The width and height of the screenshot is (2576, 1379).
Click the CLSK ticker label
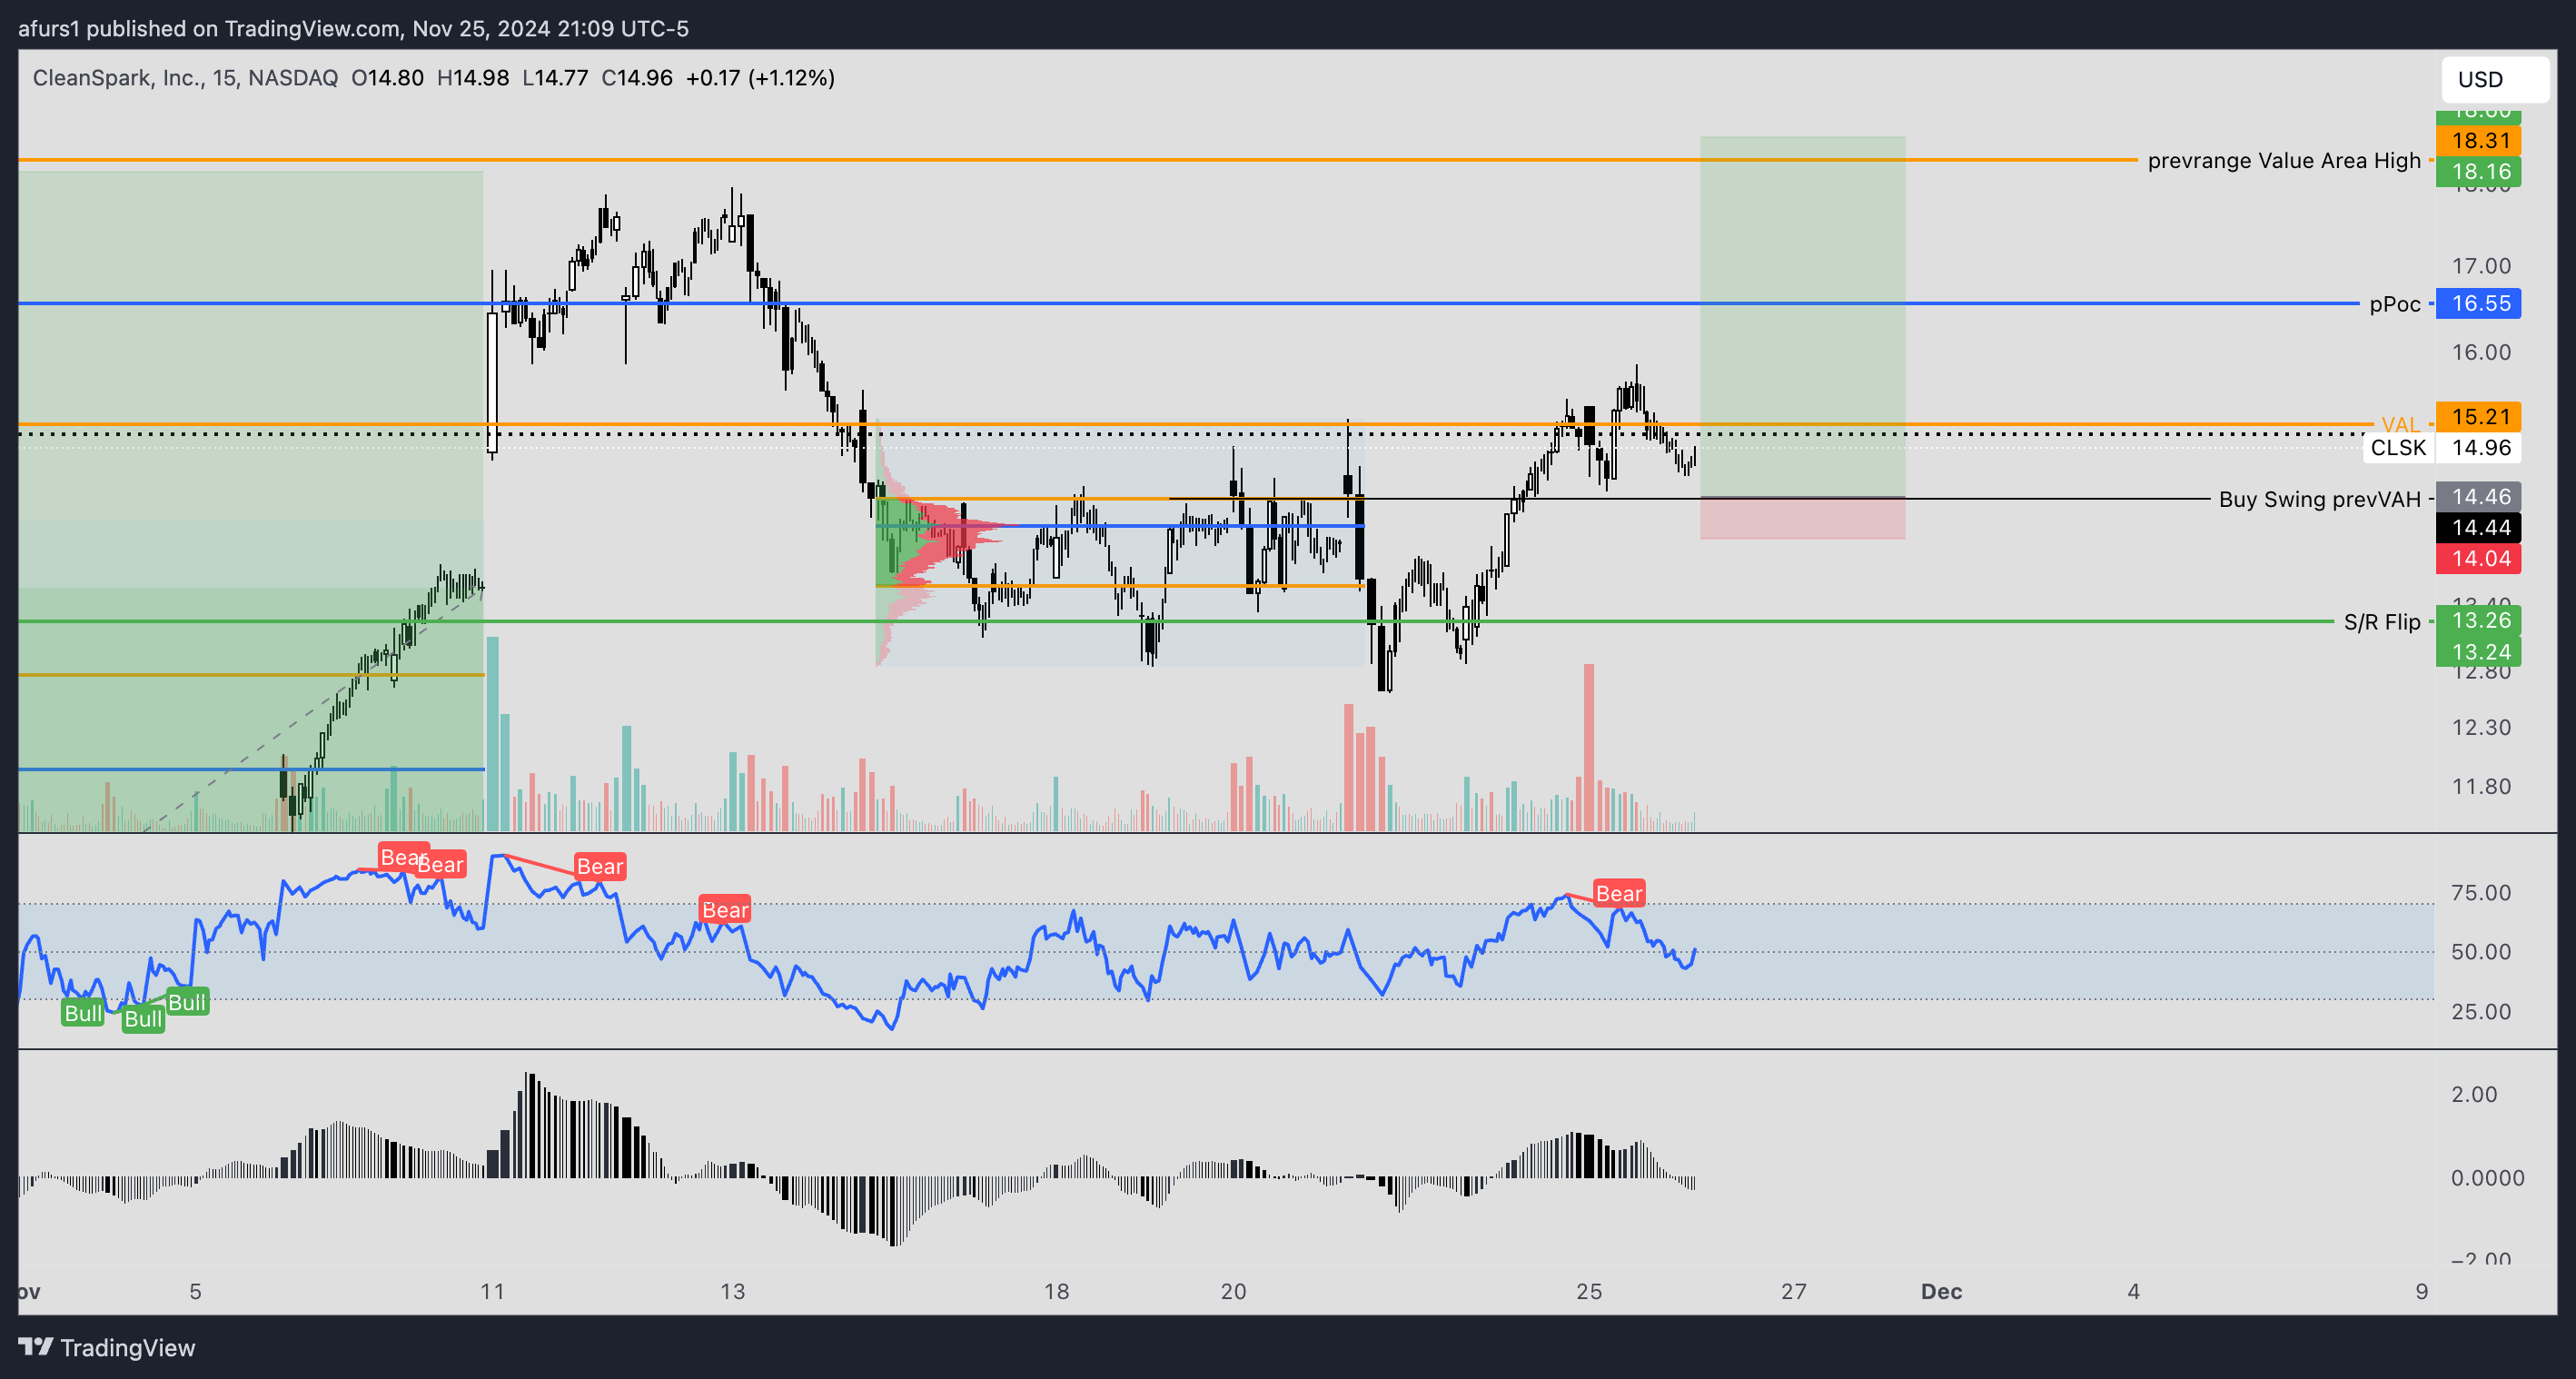2398,447
